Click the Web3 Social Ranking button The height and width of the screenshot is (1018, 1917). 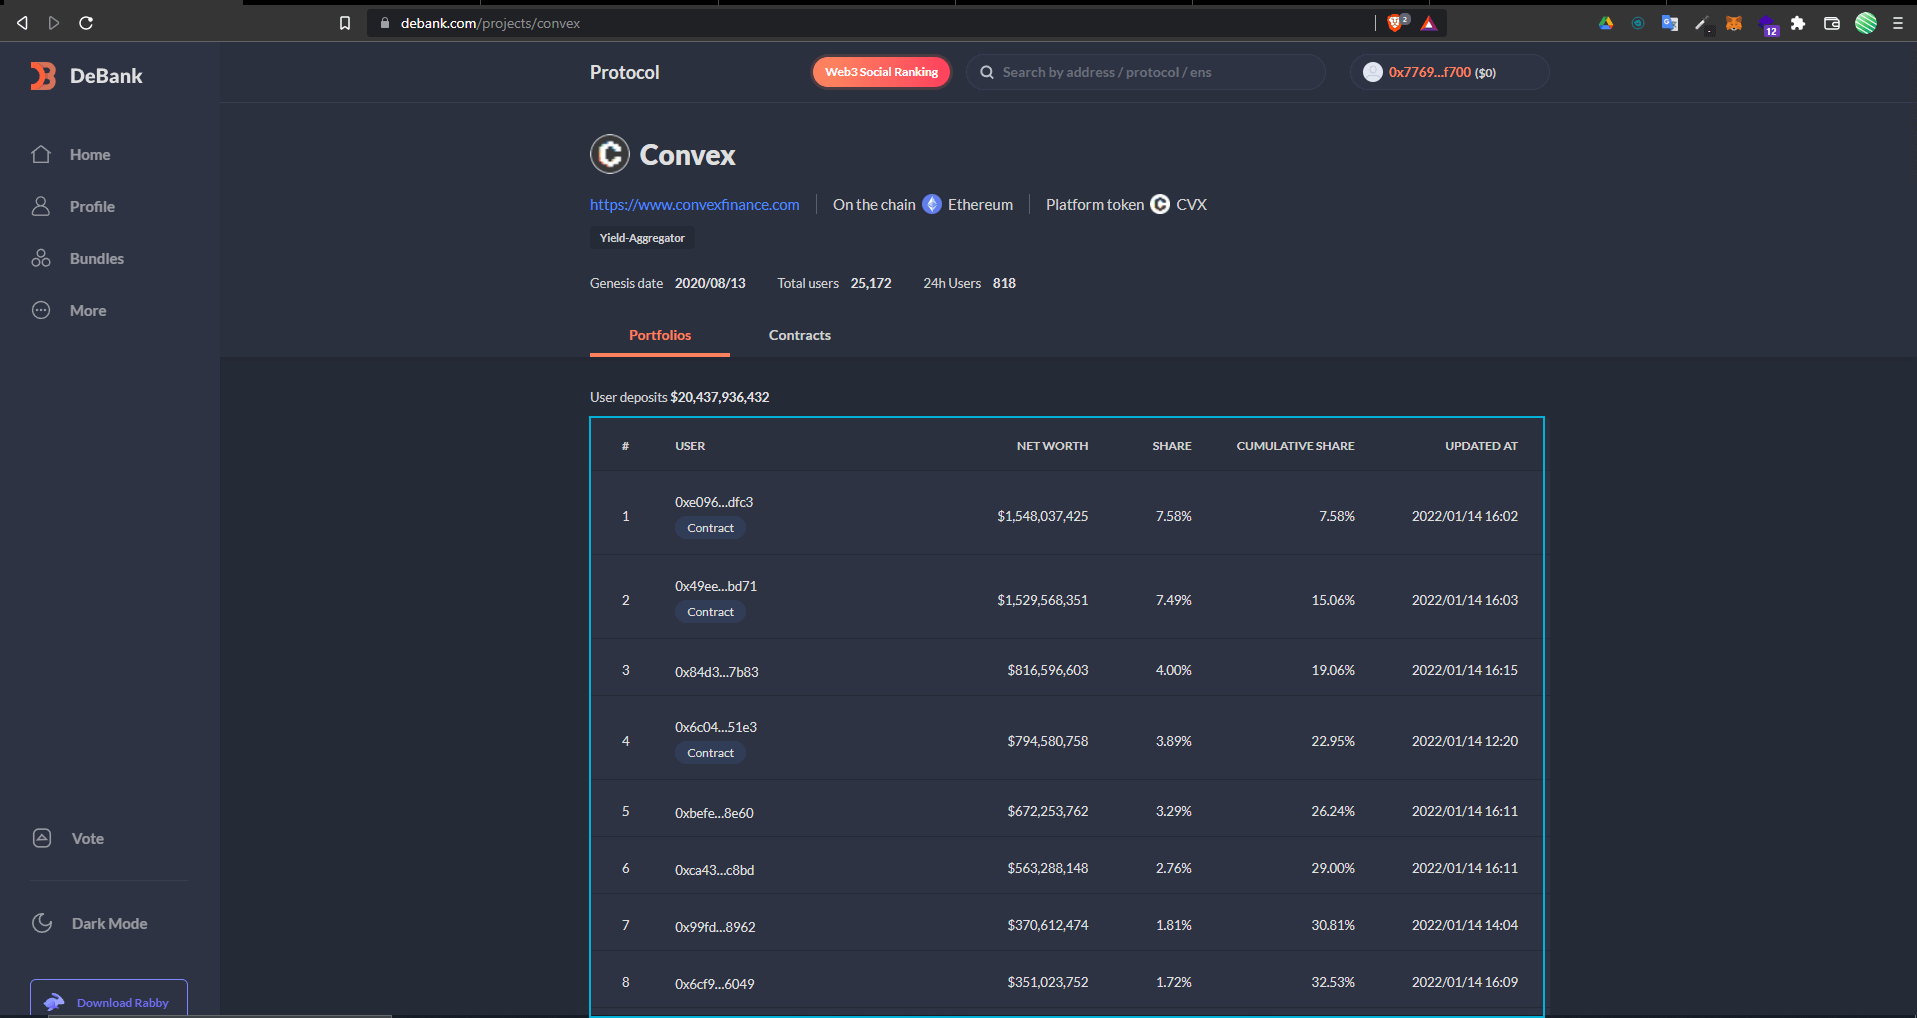click(881, 72)
